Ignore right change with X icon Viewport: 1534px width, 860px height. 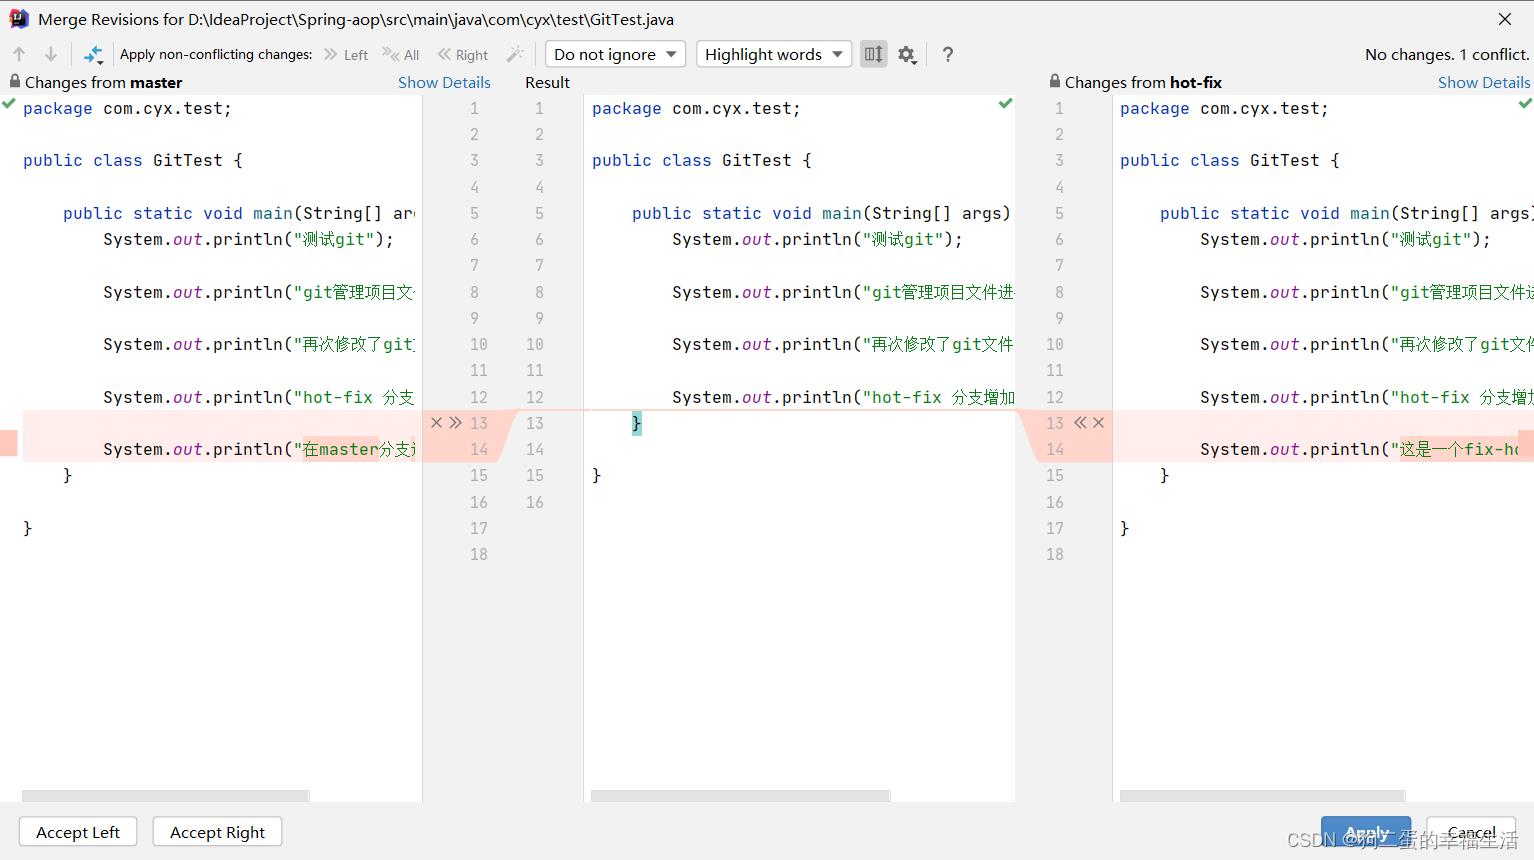[1099, 423]
